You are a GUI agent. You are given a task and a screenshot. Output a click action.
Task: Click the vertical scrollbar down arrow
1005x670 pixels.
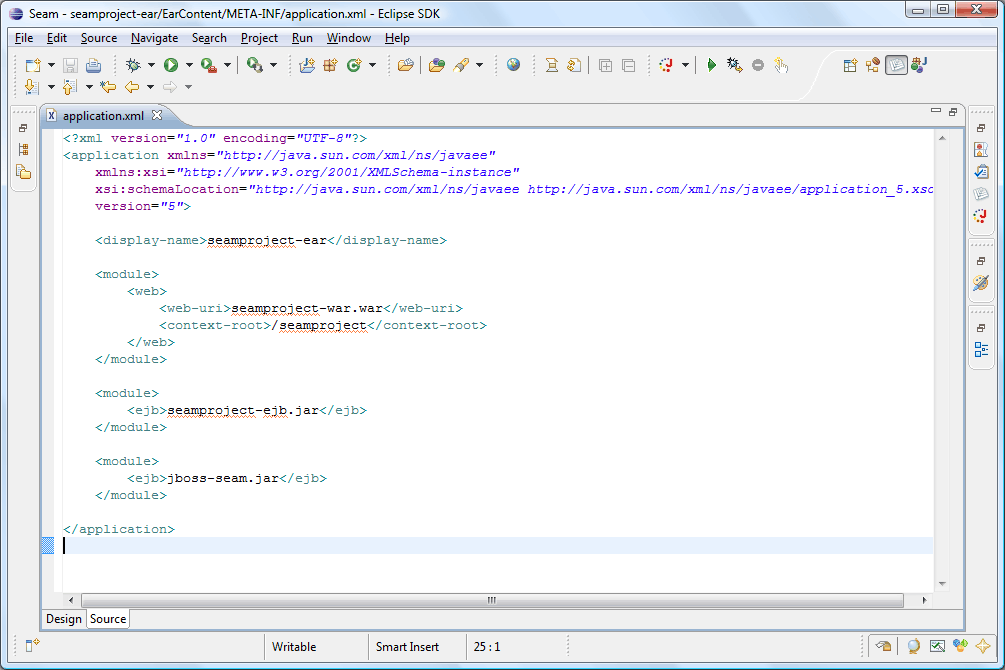click(942, 583)
